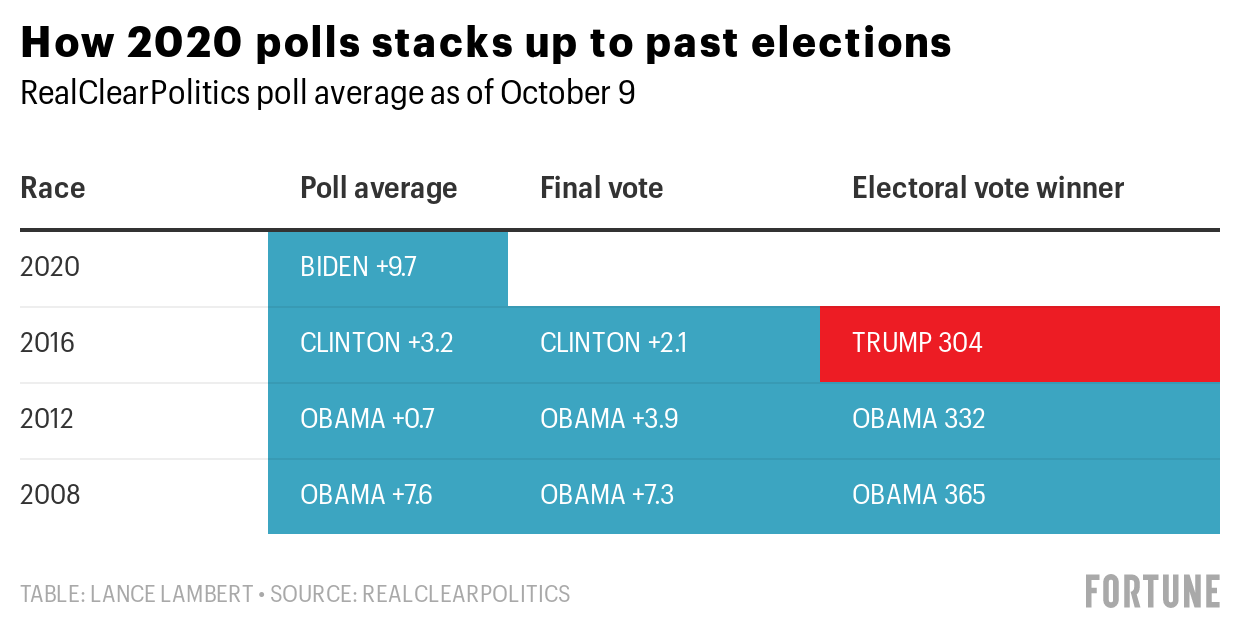This screenshot has height=634, width=1240.
Task: Click the BIDEN +9.7 poll cell
Action: click(x=388, y=268)
